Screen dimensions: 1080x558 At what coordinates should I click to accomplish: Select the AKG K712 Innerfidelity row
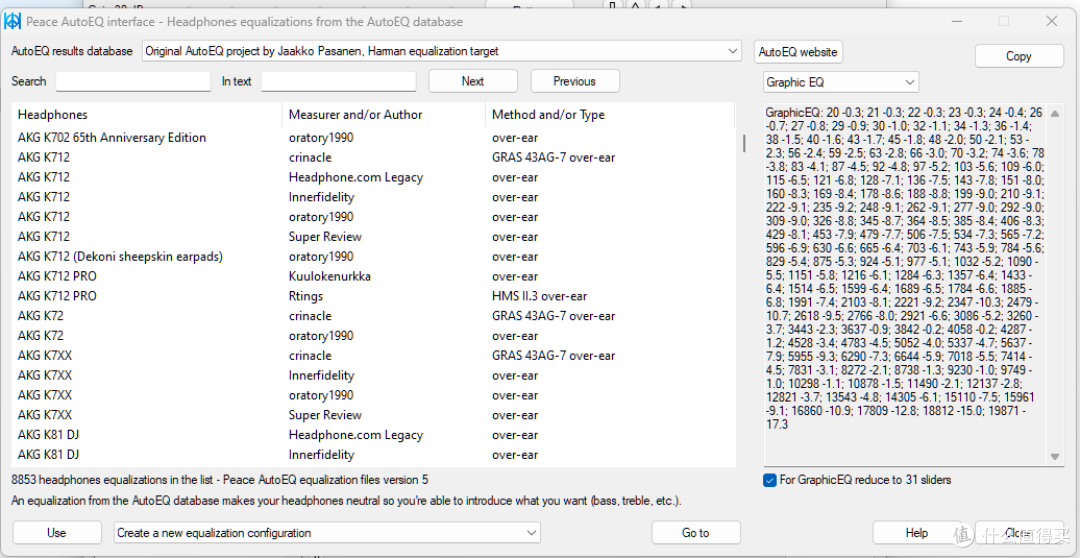pos(373,197)
